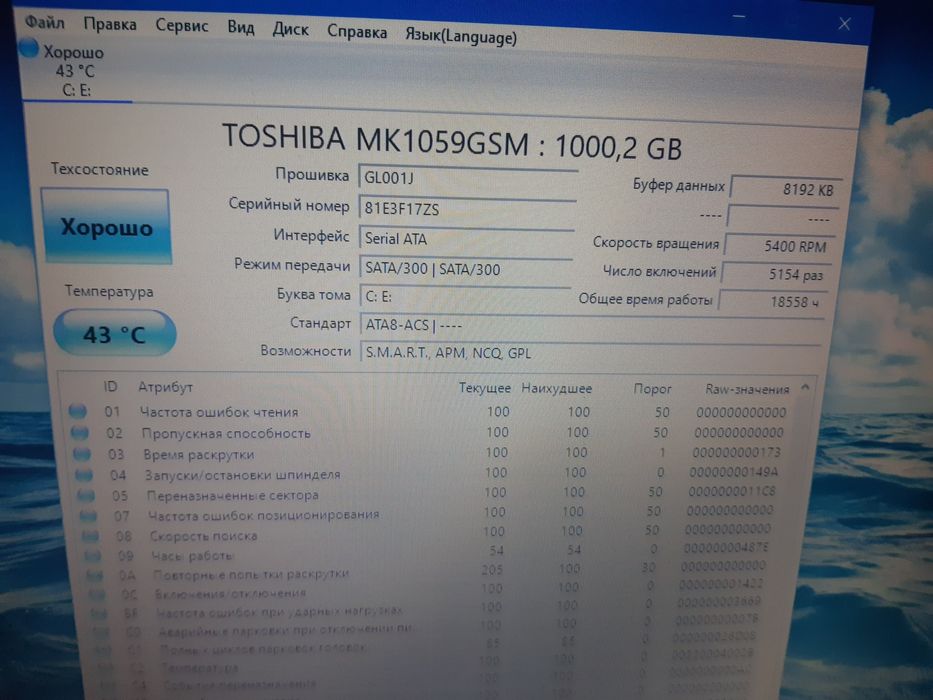
Task: Click status icon for attribute 02
Action: pyautogui.click(x=80, y=432)
